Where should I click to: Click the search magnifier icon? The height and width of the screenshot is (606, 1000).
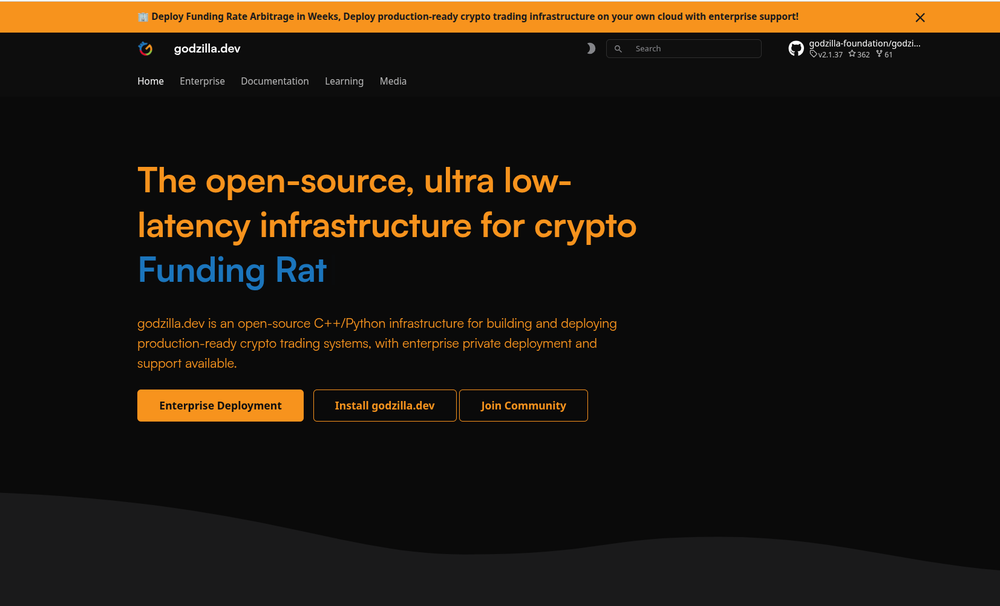coord(618,48)
